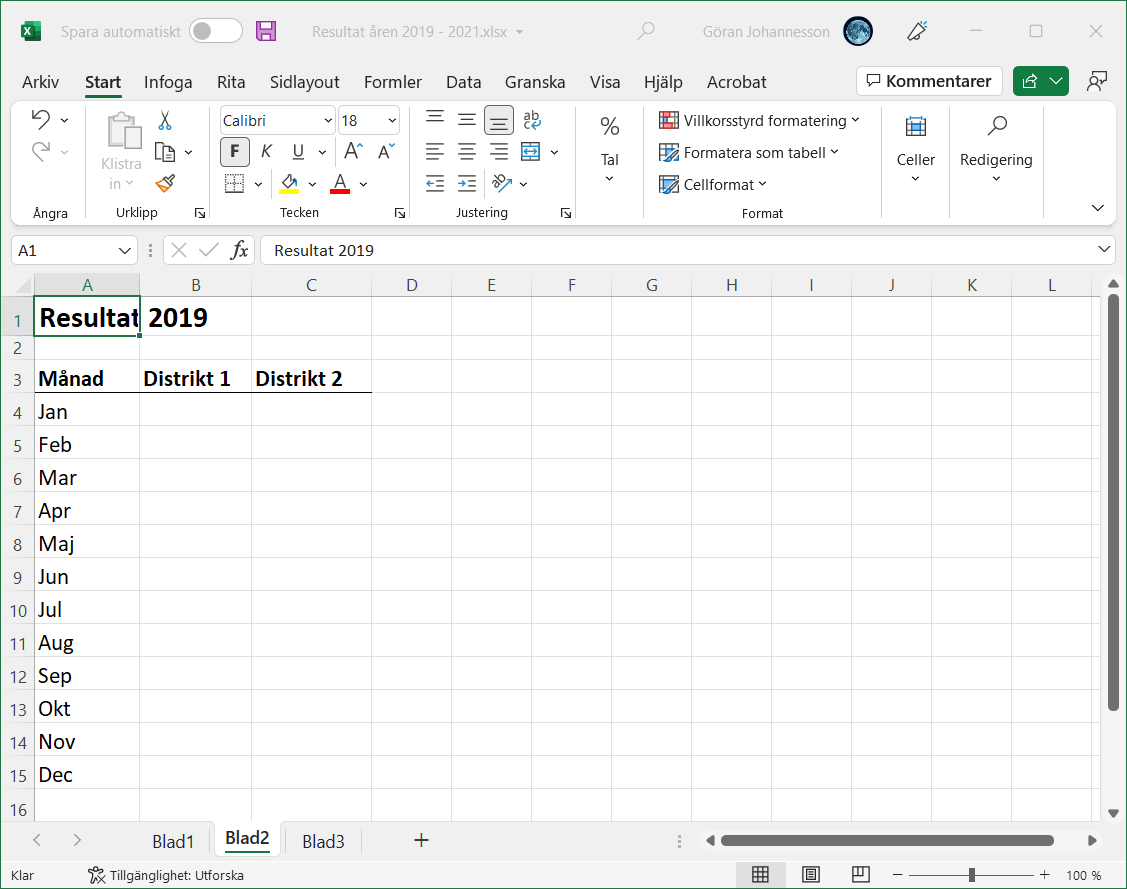Click the Wrap Text icon
The height and width of the screenshot is (889, 1127).
coord(532,120)
